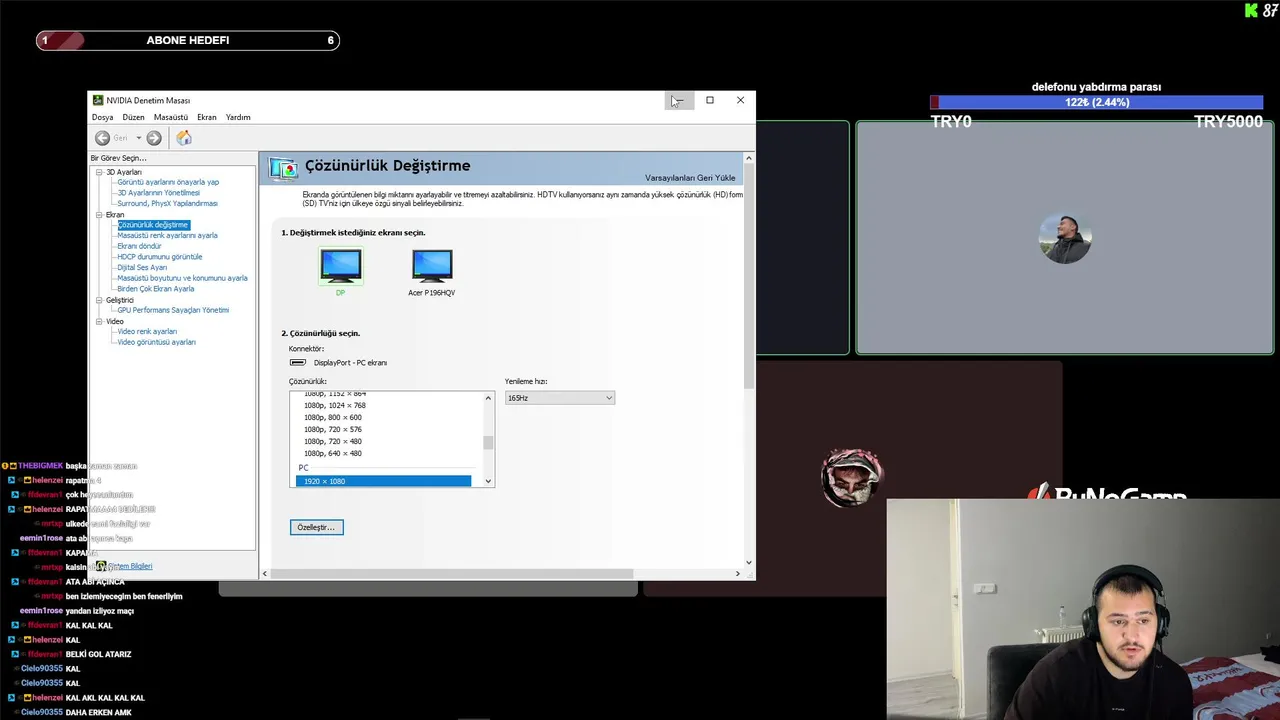Viewport: 1280px width, 720px height.
Task: Open 3D Ayarlarının Yönetilmesi
Action: point(158,193)
